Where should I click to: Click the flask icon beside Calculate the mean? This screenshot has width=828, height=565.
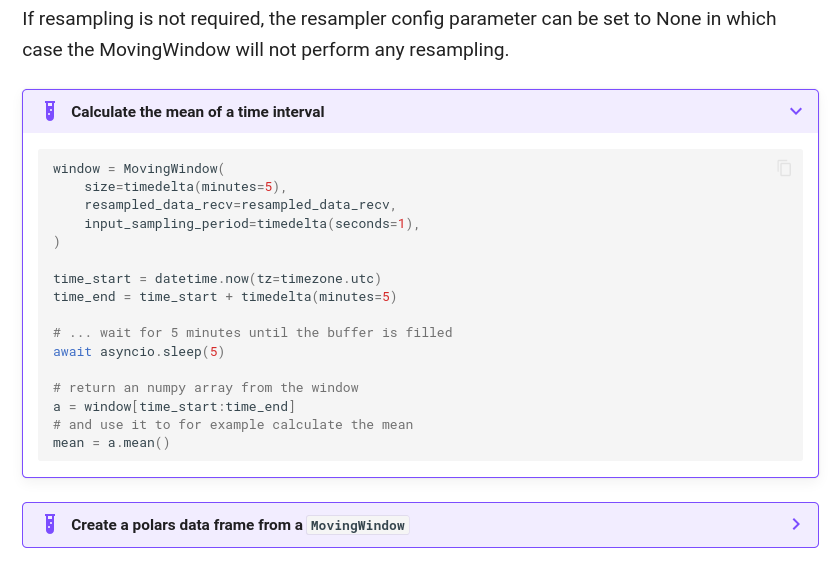click(50, 111)
